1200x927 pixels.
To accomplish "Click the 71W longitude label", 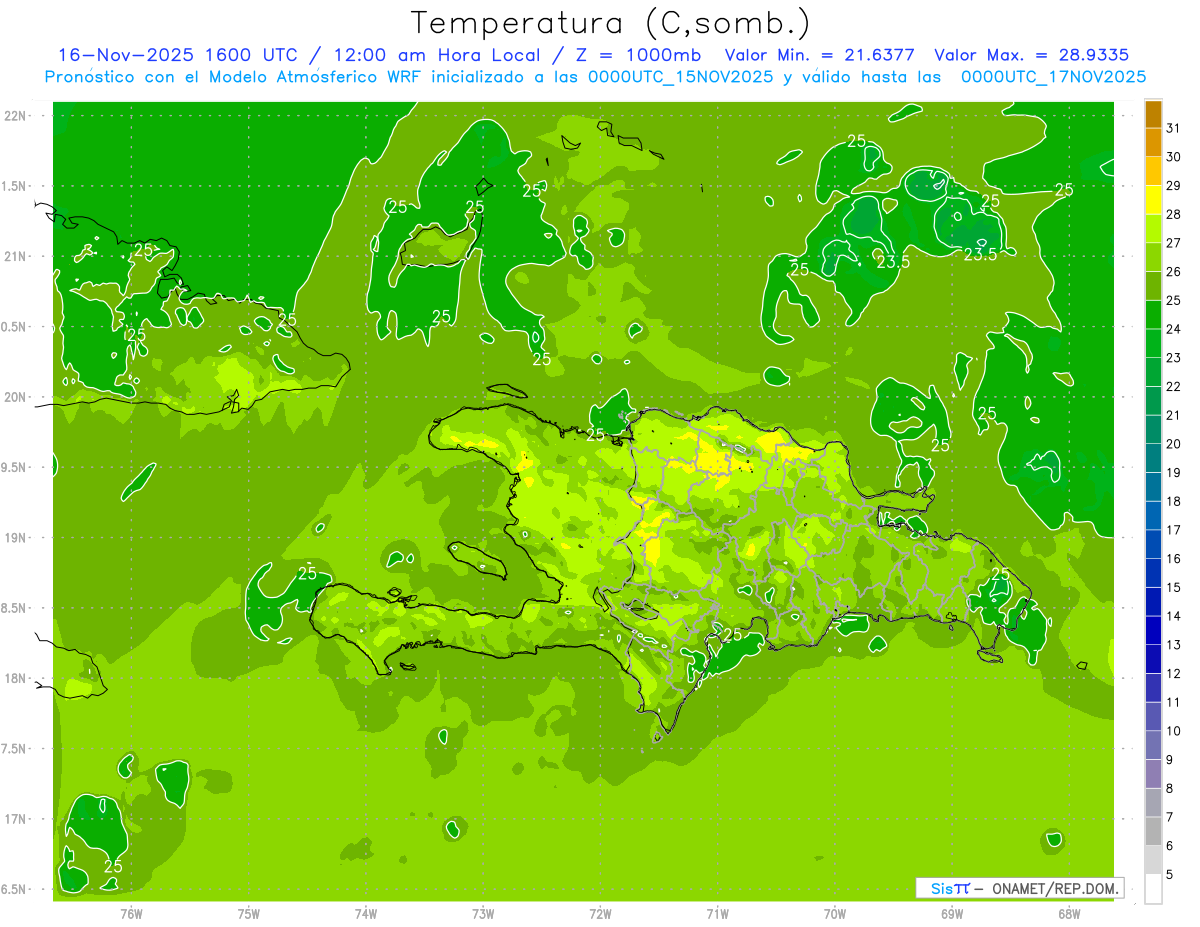I will coord(717,913).
